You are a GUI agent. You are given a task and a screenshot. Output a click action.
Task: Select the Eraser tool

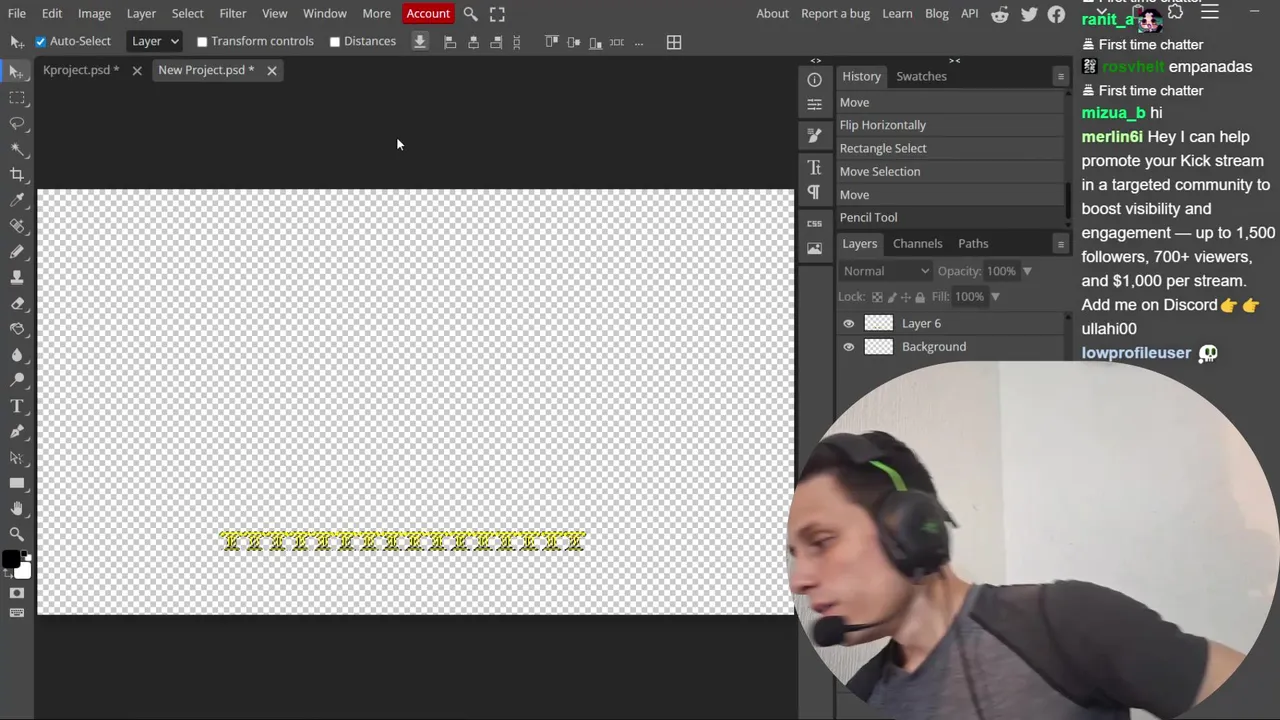(17, 303)
